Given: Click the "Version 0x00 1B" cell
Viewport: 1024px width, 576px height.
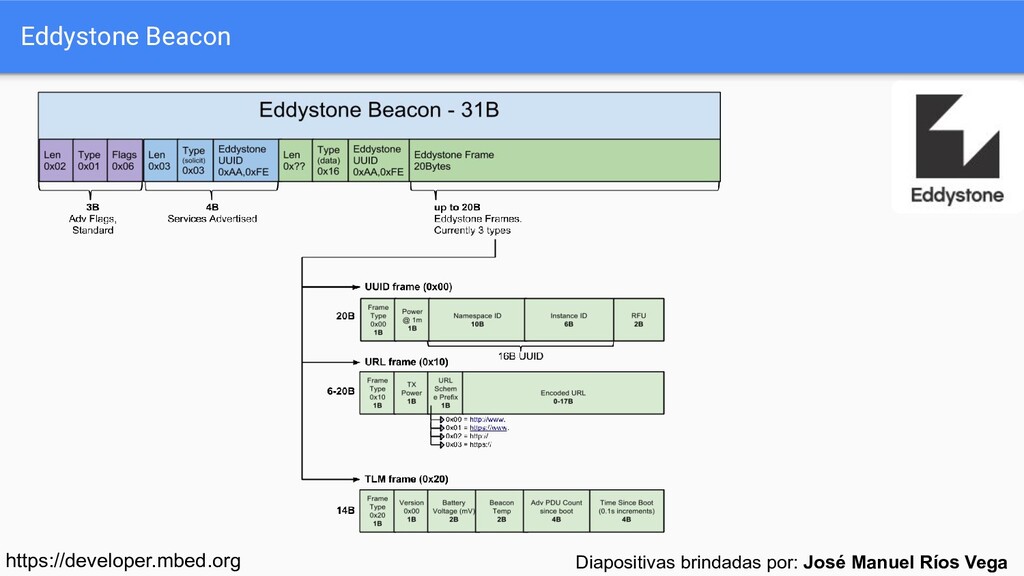Looking at the screenshot, I should click(x=411, y=511).
